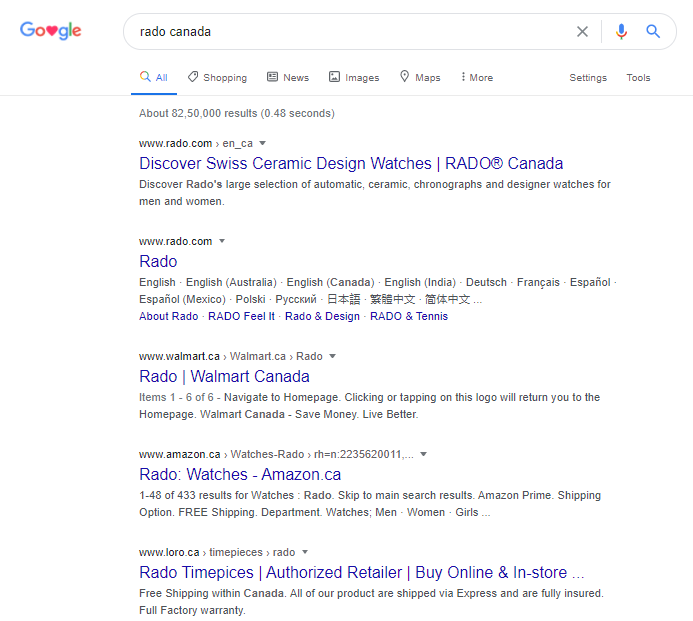
Task: Expand arrow beside walmart.ca result URL
Action: coord(332,356)
